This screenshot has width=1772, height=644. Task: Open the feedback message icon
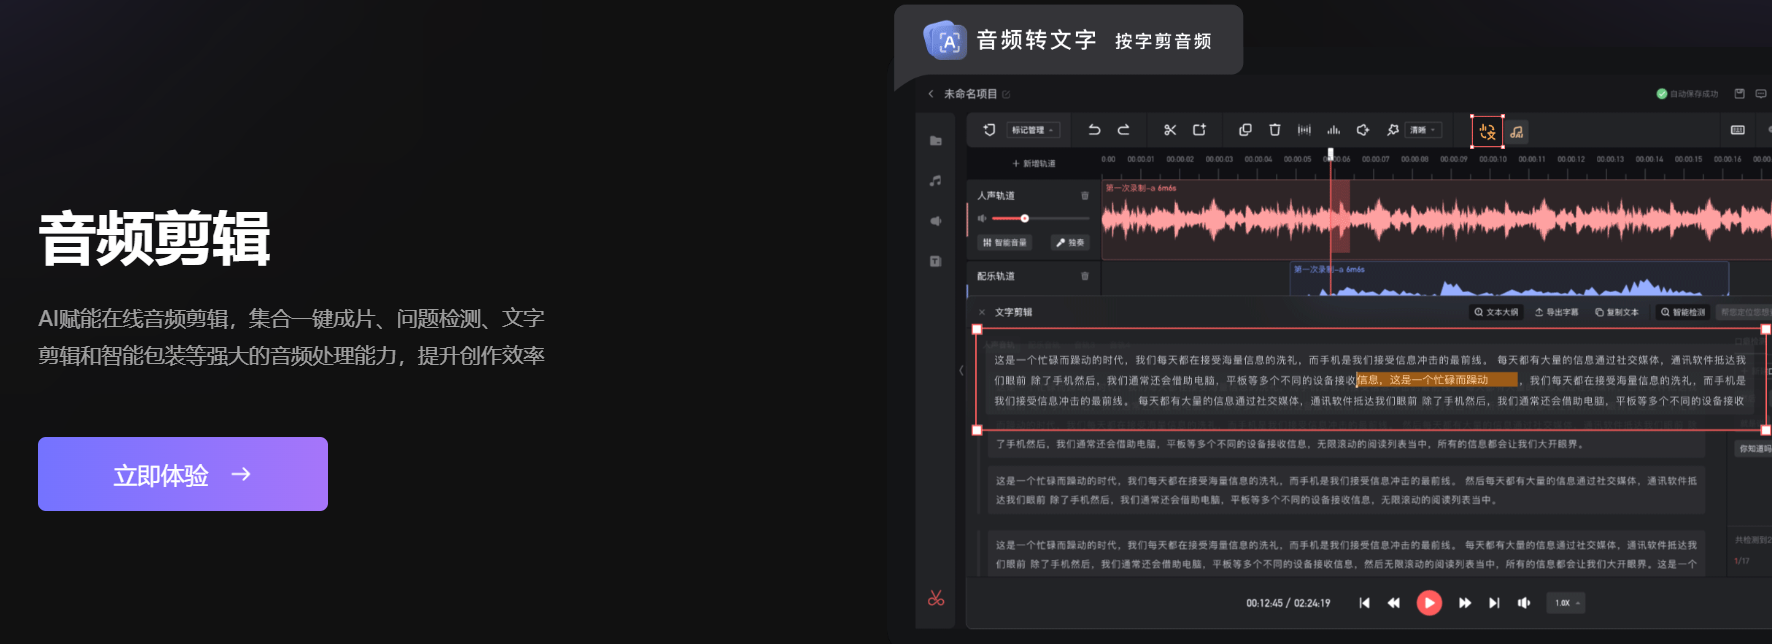1761,94
